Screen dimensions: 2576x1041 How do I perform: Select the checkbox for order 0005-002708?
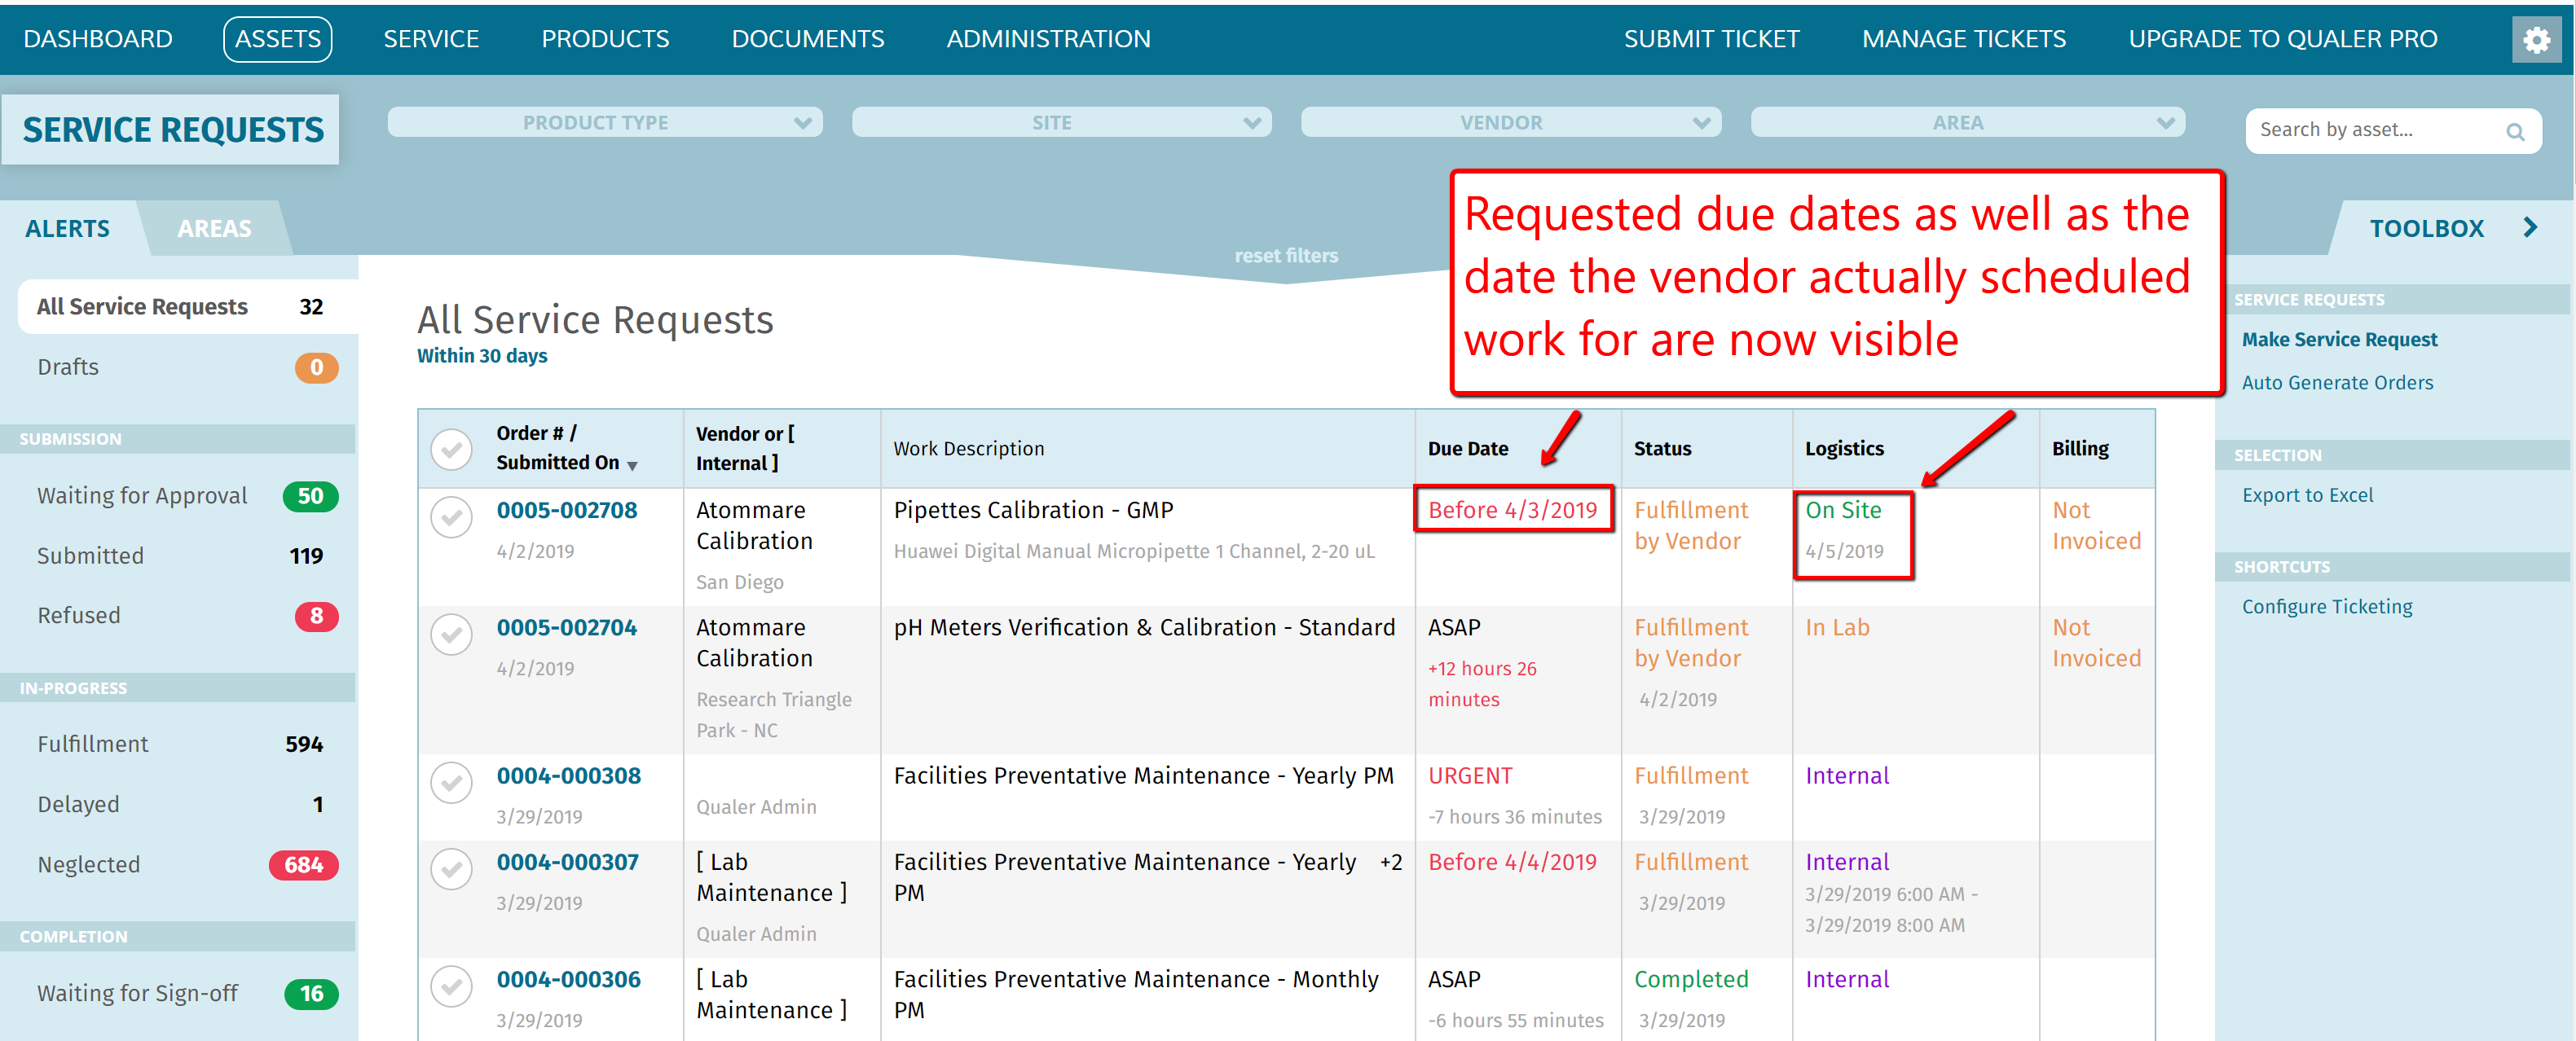[x=451, y=516]
